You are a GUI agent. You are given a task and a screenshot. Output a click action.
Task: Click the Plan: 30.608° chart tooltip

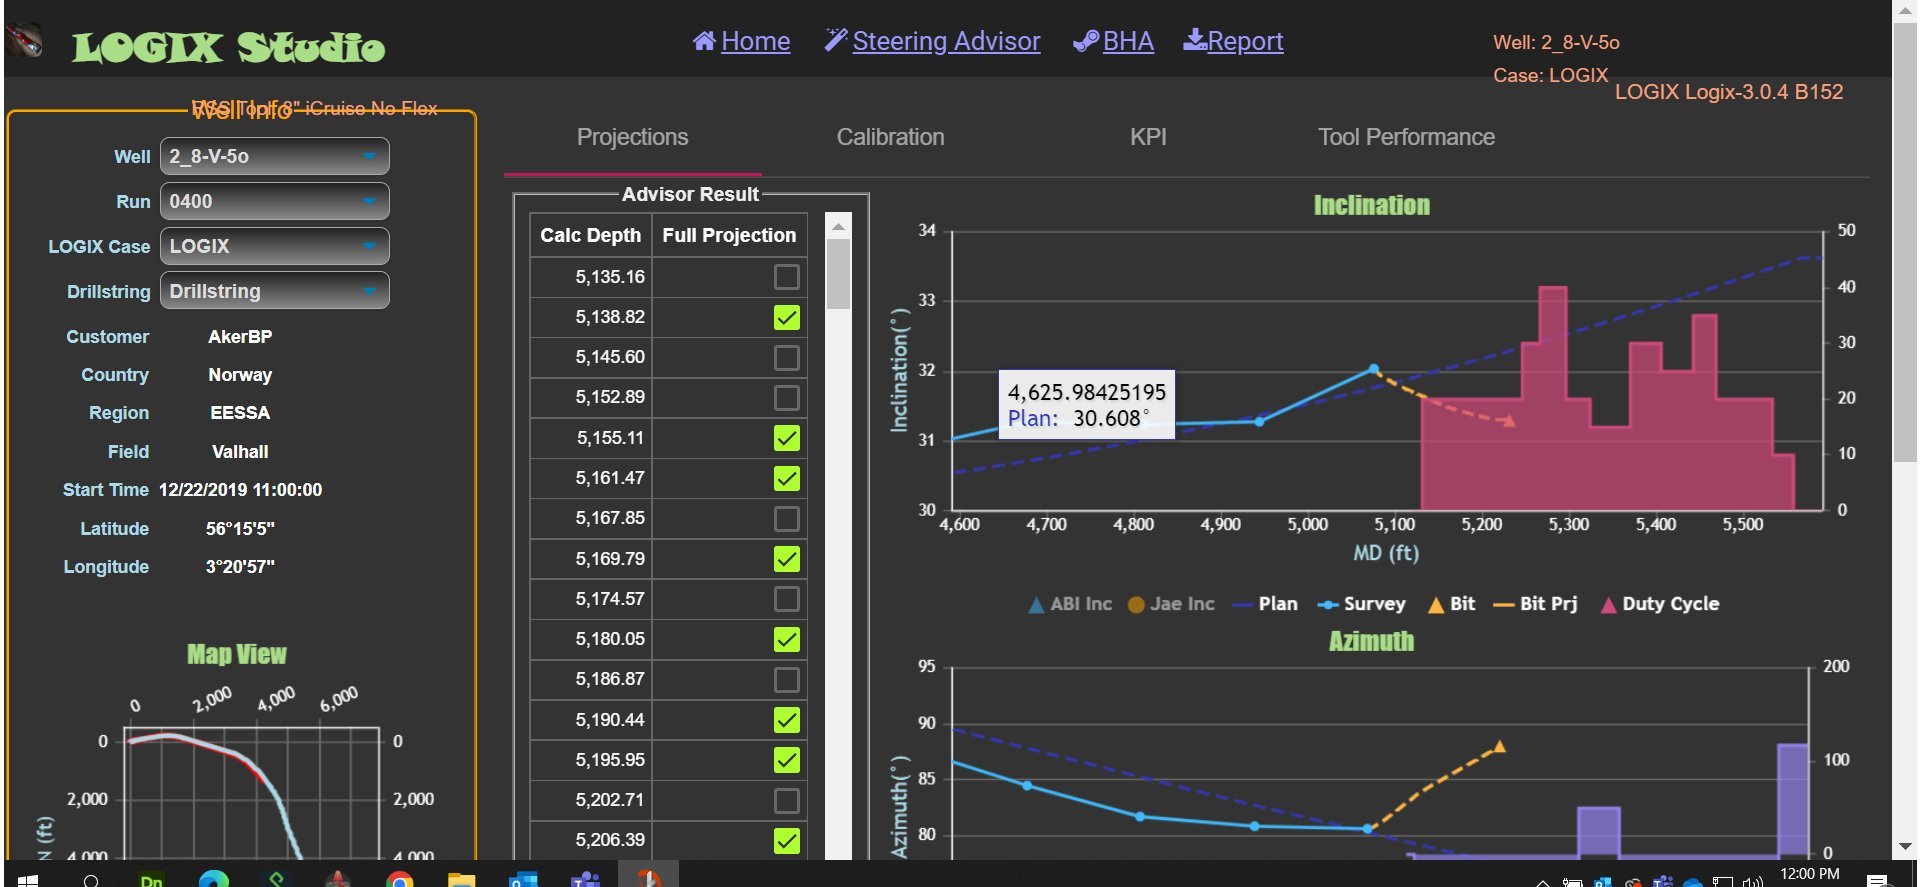point(1086,405)
